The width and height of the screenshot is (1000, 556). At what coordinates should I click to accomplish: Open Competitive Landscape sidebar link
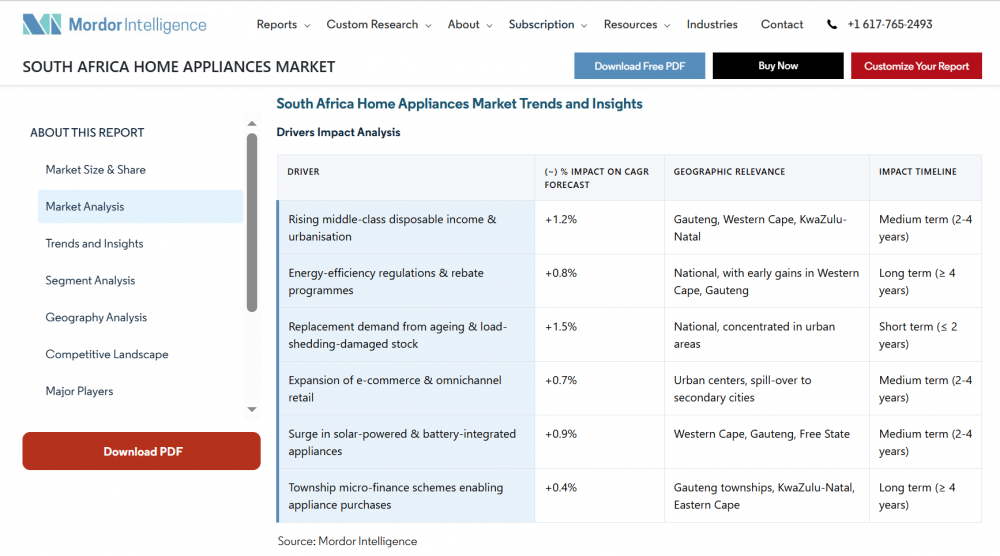click(x=107, y=355)
